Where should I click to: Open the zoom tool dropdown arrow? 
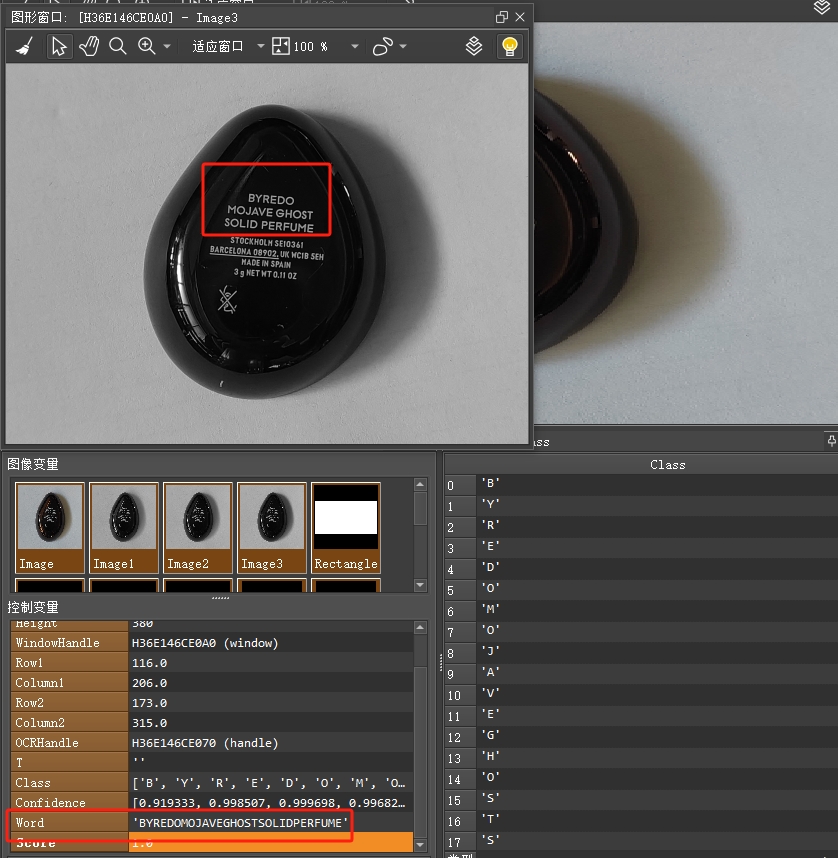pos(167,47)
